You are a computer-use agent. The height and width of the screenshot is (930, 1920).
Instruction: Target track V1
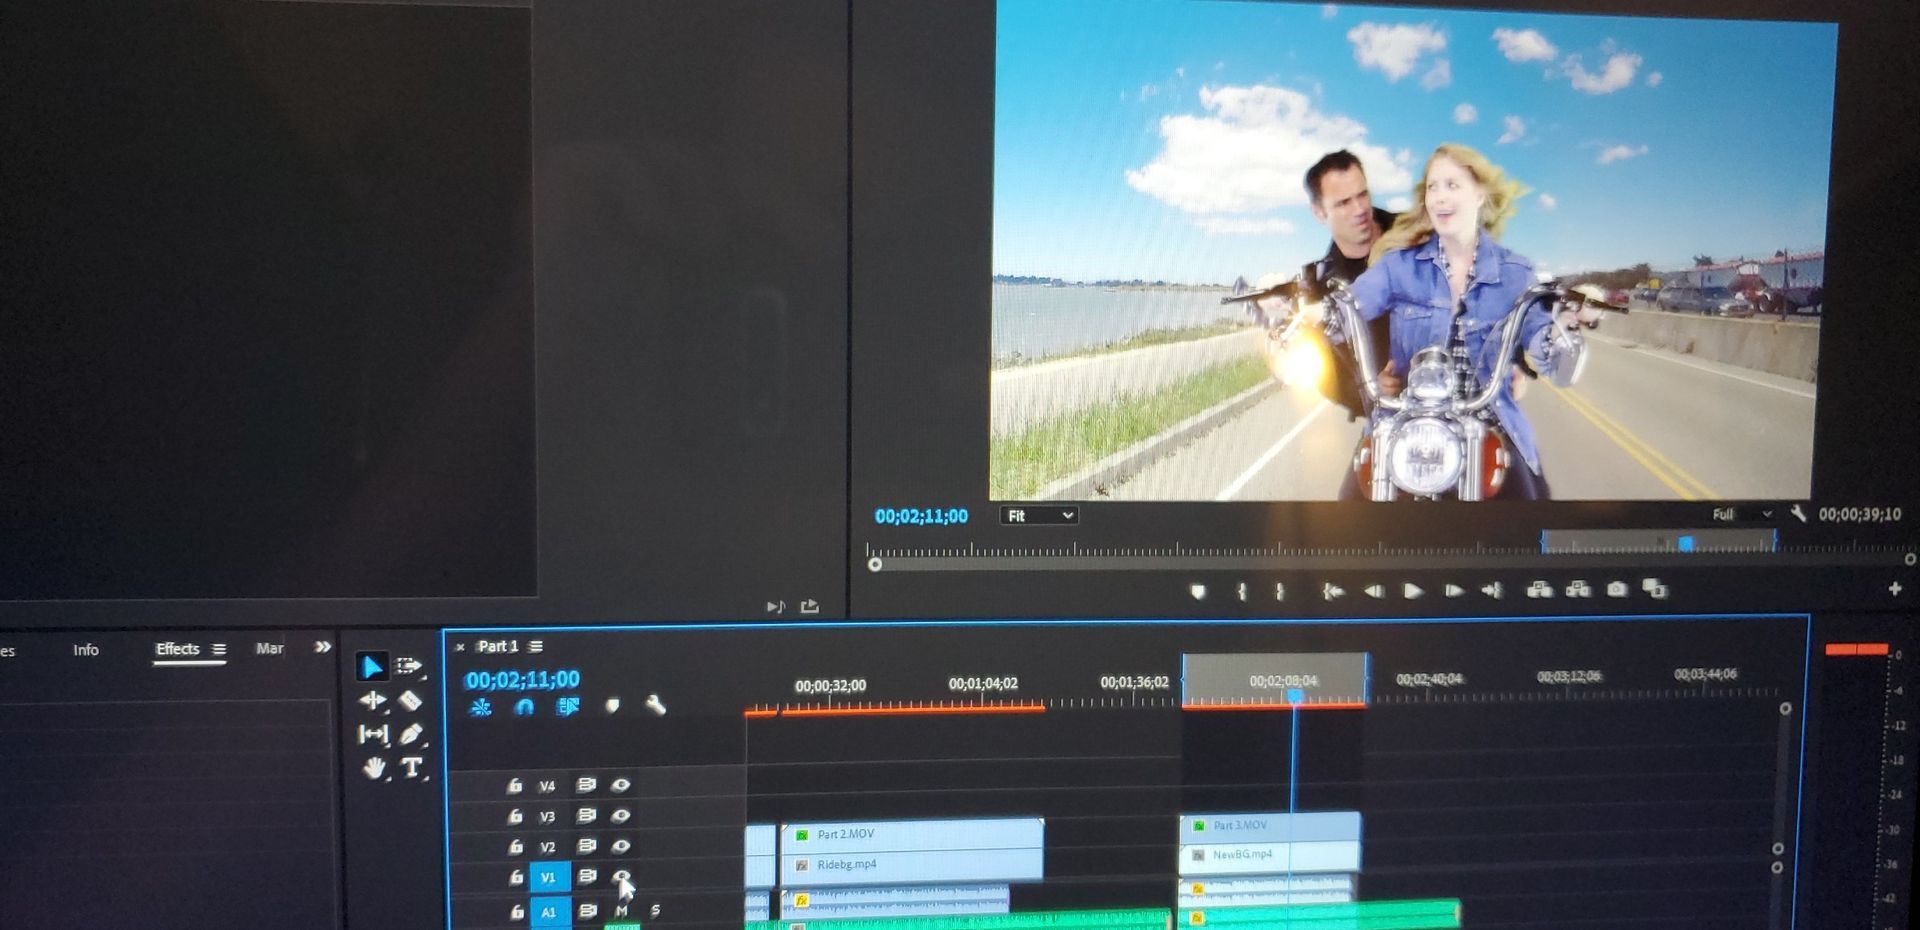[x=549, y=878]
